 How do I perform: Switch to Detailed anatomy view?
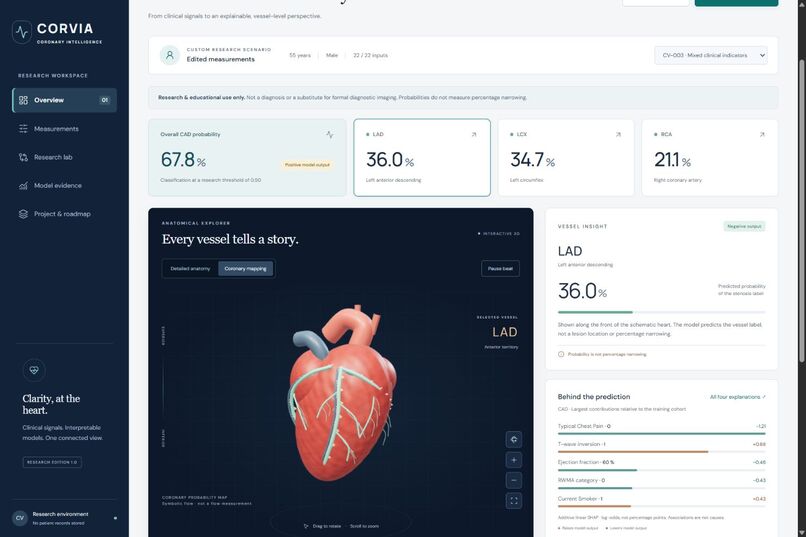tap(190, 269)
